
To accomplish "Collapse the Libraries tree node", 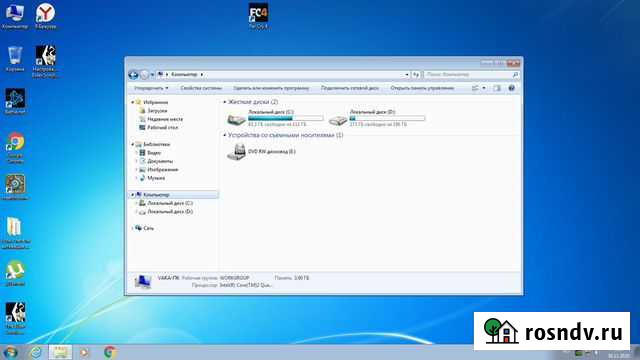I will coord(133,144).
